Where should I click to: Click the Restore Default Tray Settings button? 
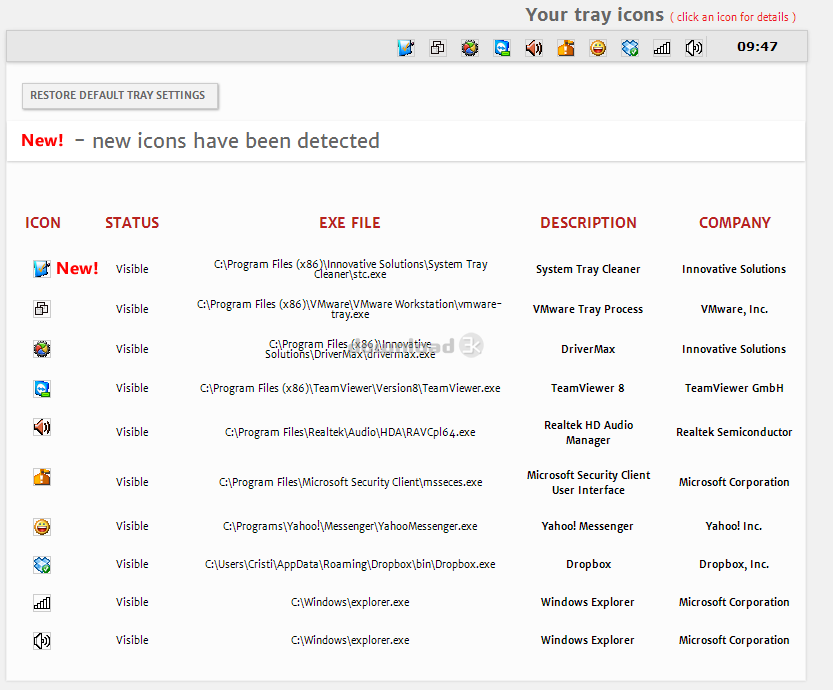tap(120, 96)
